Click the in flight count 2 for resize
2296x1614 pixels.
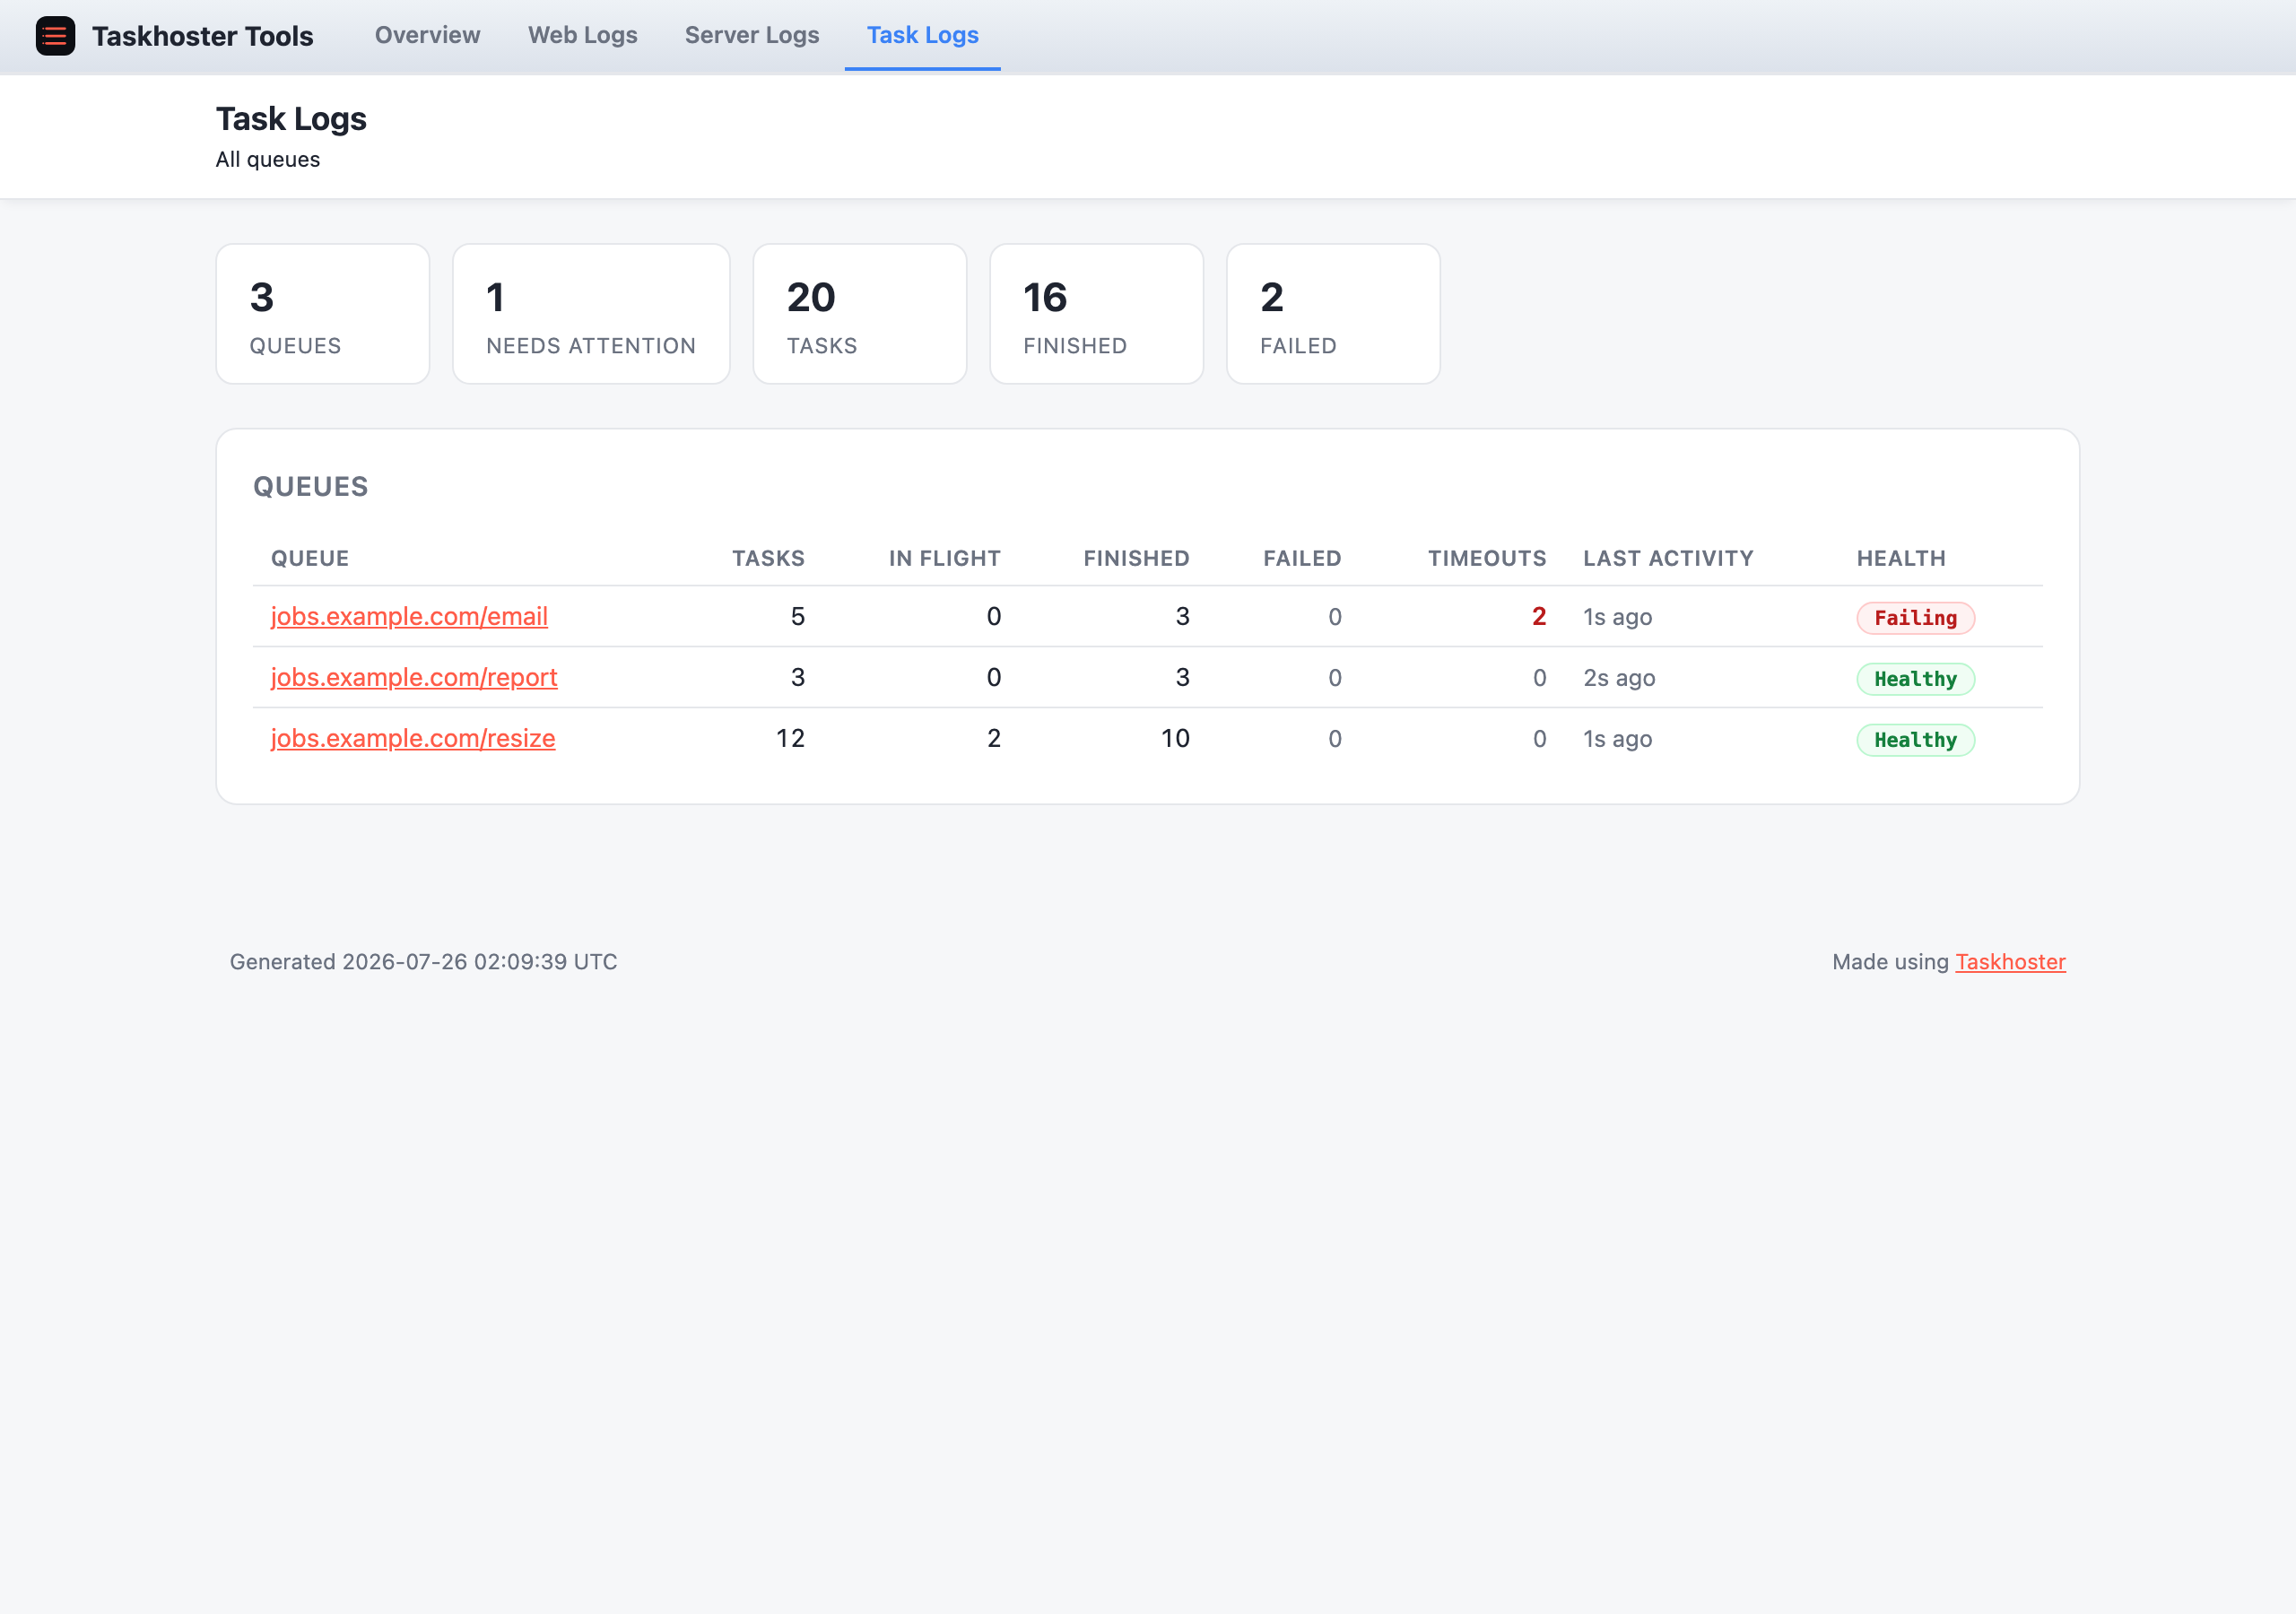pyautogui.click(x=994, y=738)
